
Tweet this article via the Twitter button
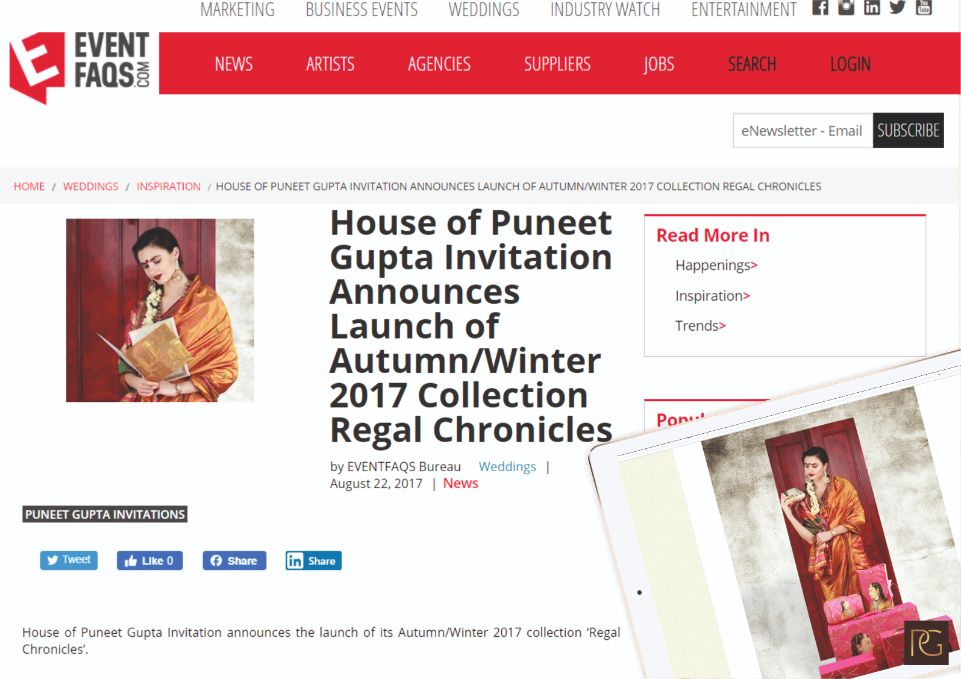(x=69, y=560)
